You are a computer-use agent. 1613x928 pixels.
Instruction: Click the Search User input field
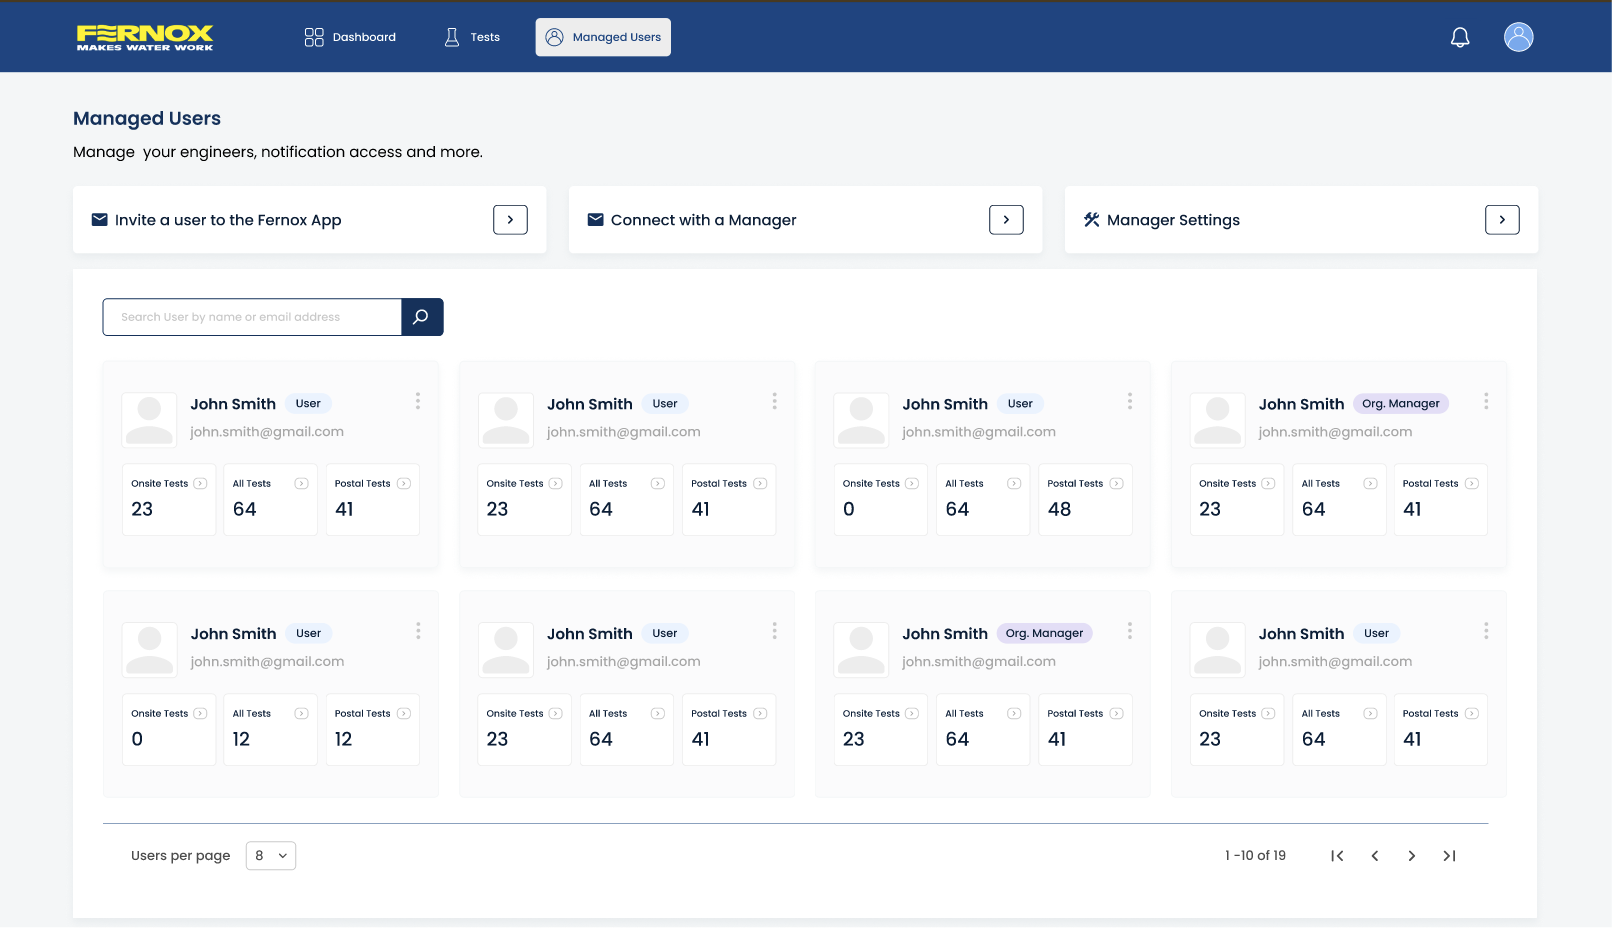click(252, 317)
